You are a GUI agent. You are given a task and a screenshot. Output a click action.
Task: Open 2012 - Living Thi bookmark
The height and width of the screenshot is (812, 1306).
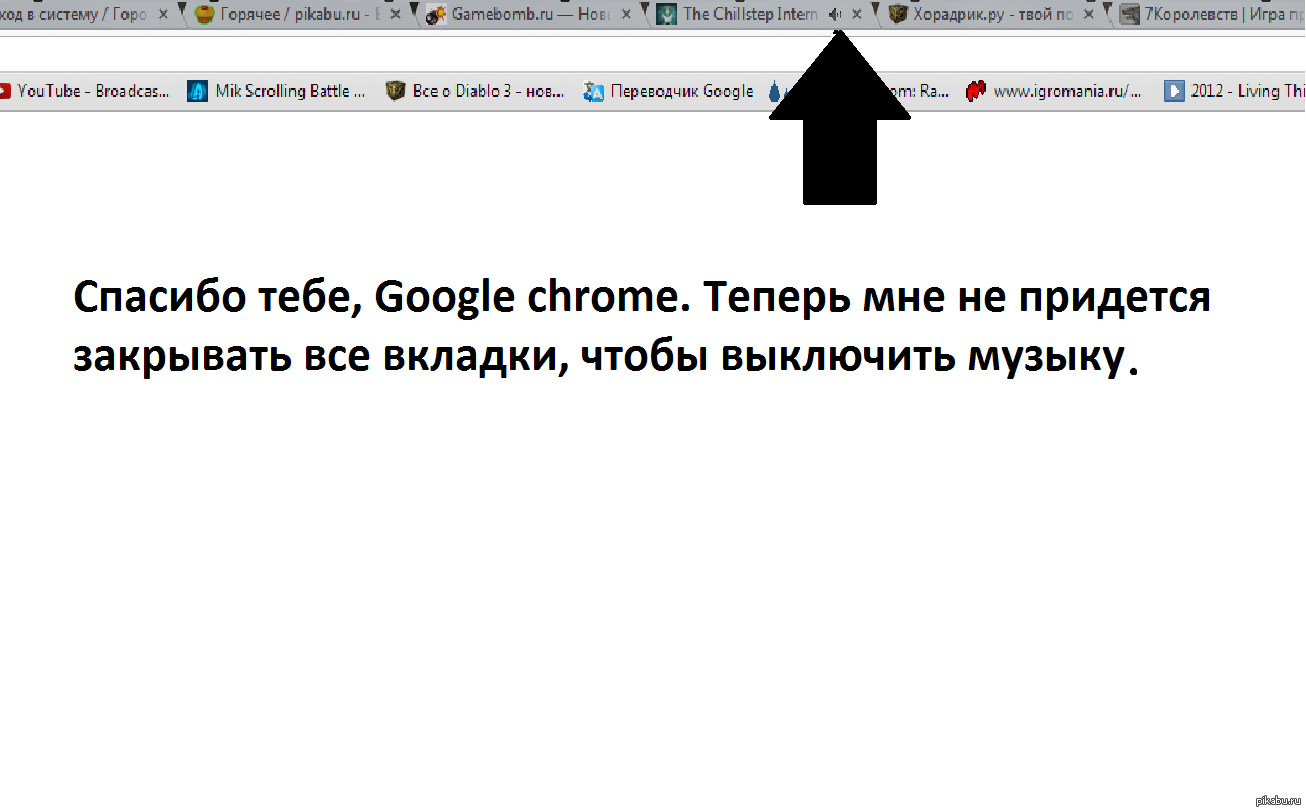pos(1234,91)
